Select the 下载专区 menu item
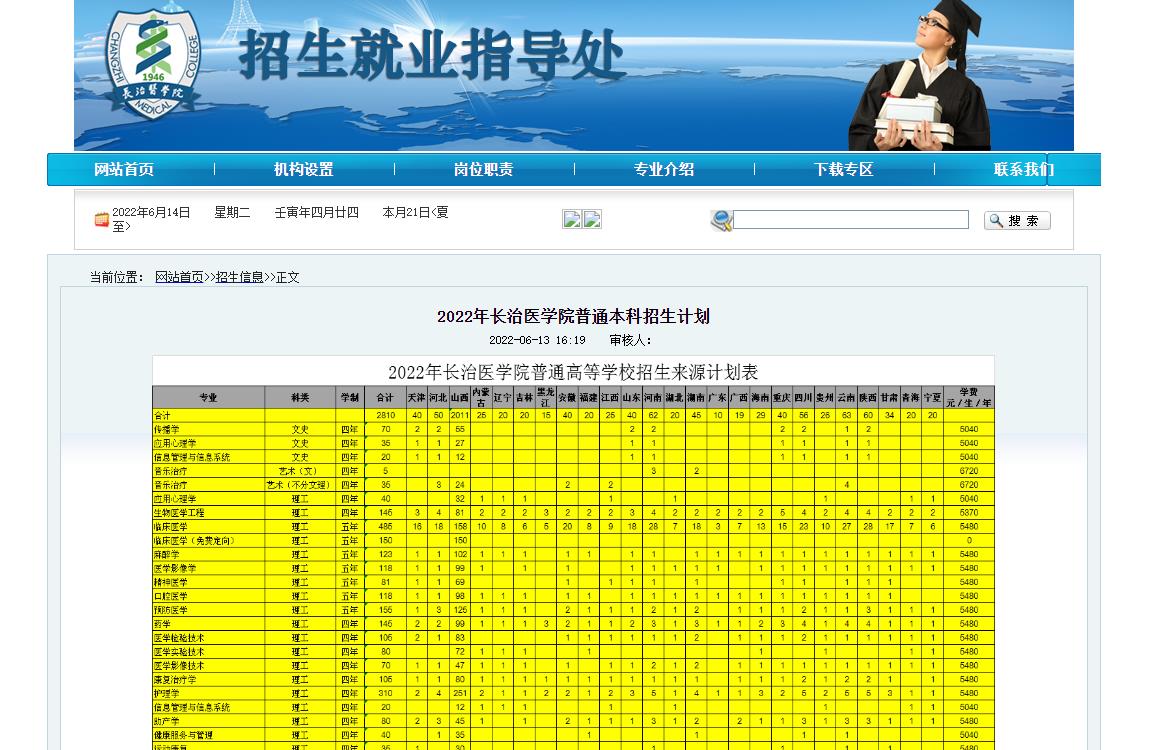Viewport: 1150px width, 750px height. (844, 170)
